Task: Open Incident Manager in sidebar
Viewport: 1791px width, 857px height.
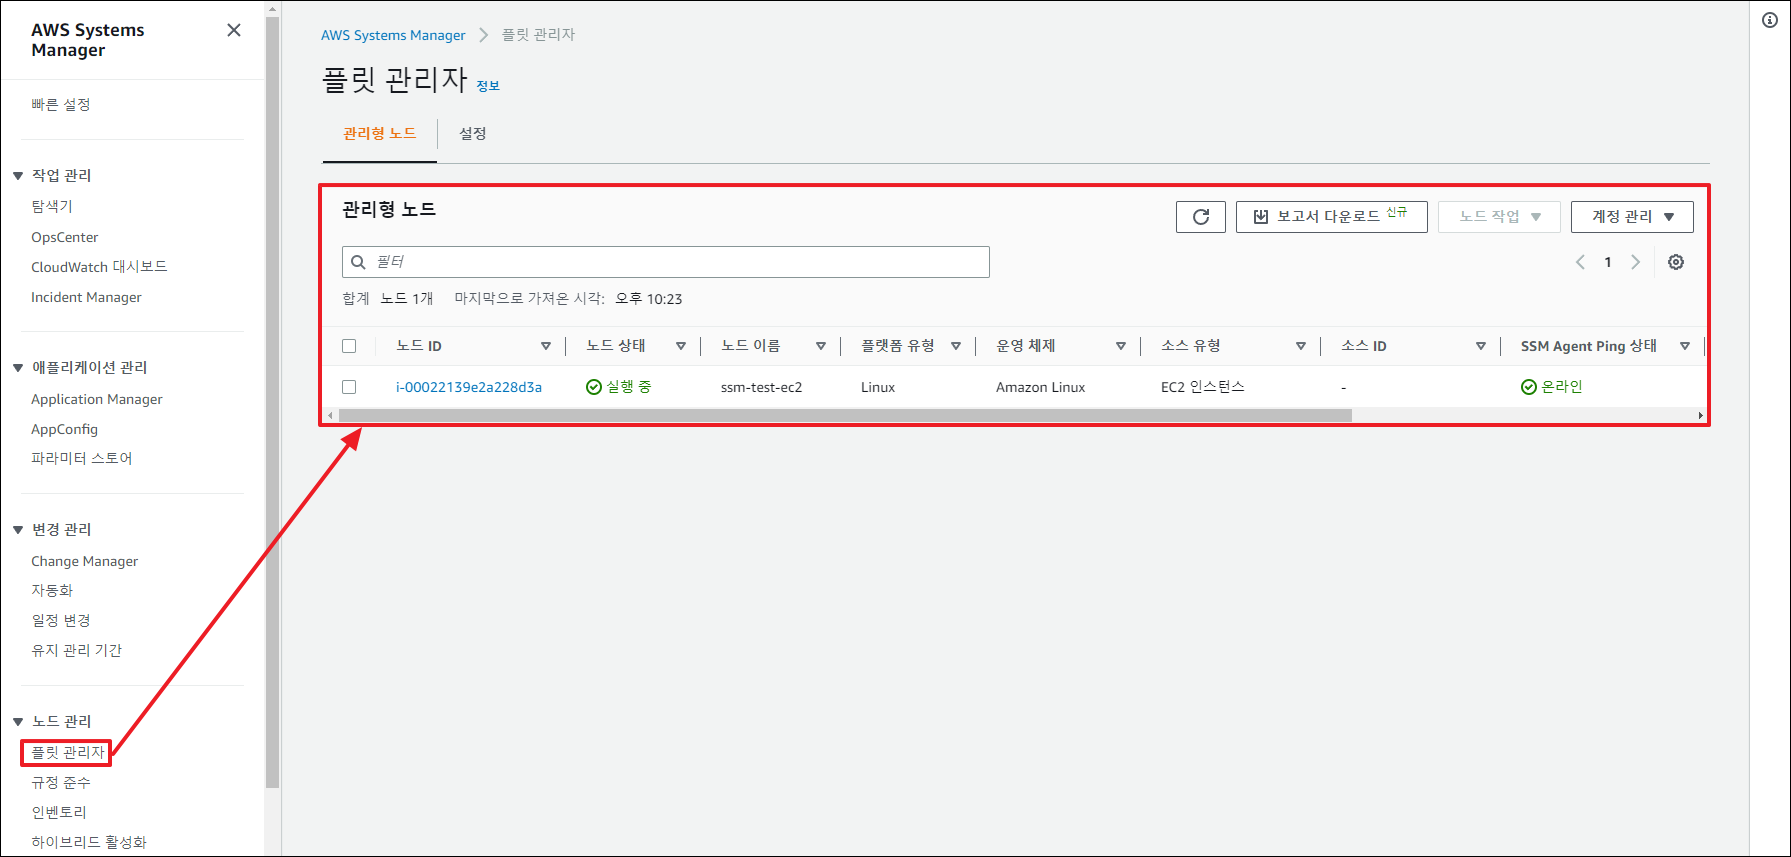Action: 86,298
